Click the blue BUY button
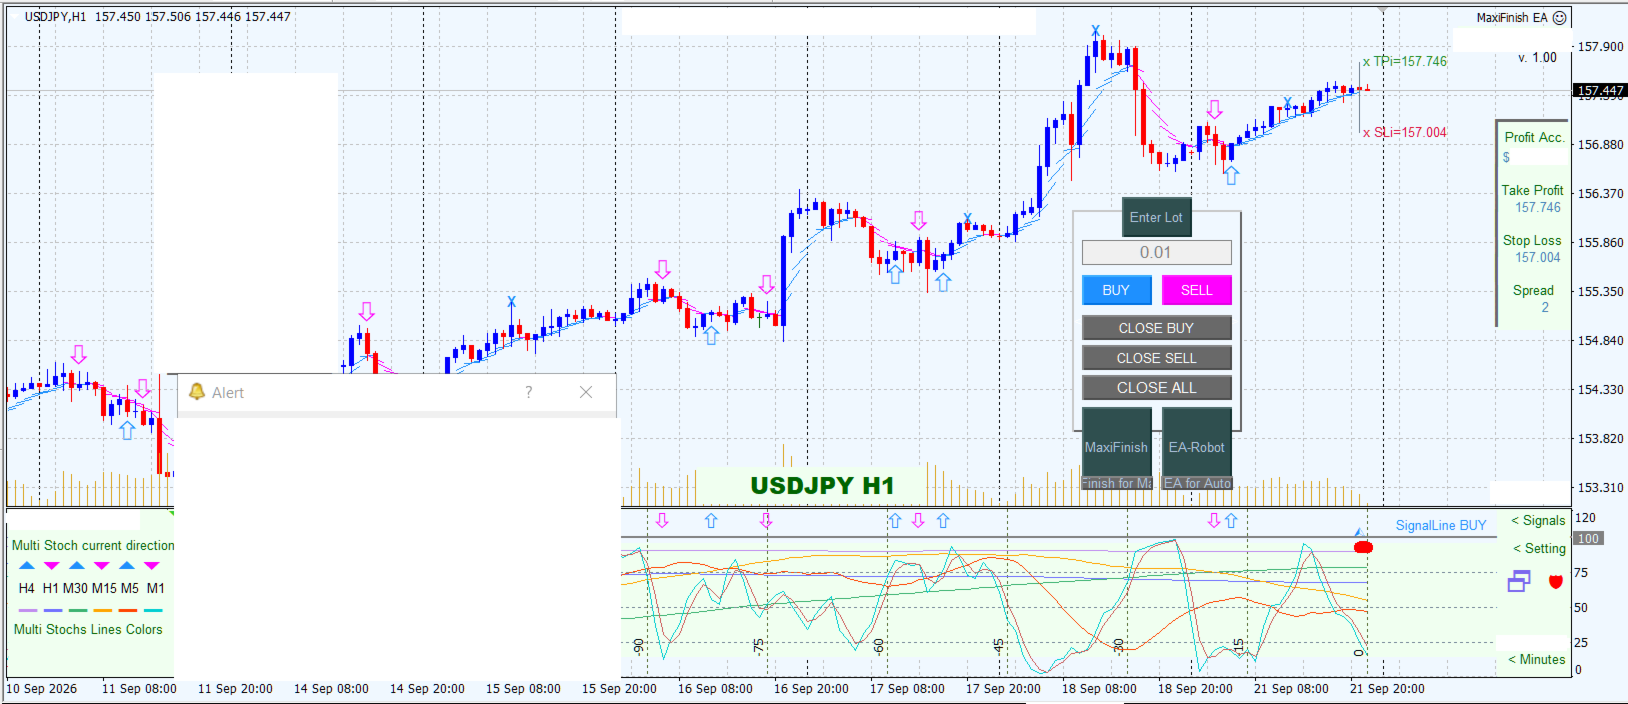 click(x=1116, y=290)
